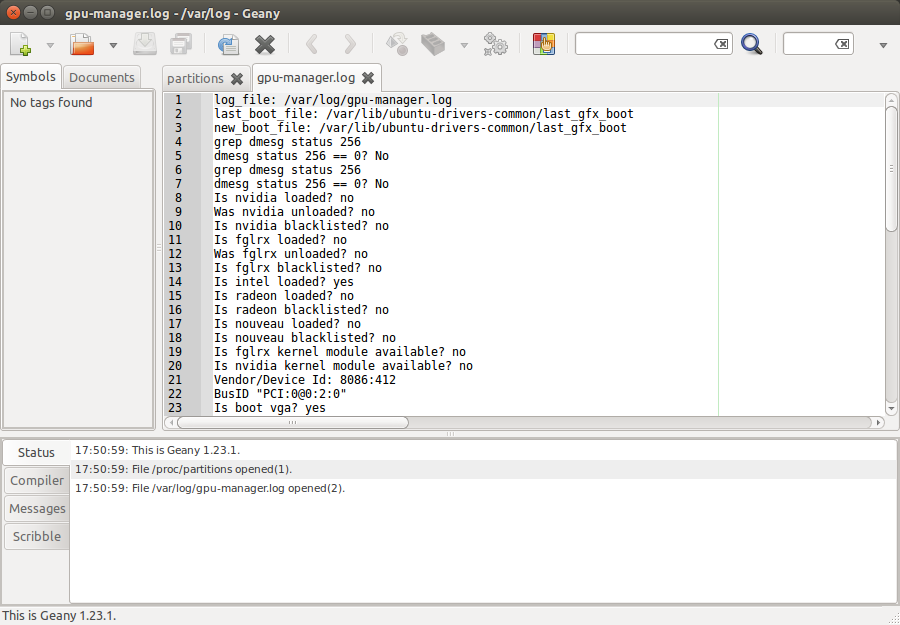This screenshot has height=625, width=900.
Task: Click 'Is fglrx kernel module available? no'
Action: coord(340,352)
